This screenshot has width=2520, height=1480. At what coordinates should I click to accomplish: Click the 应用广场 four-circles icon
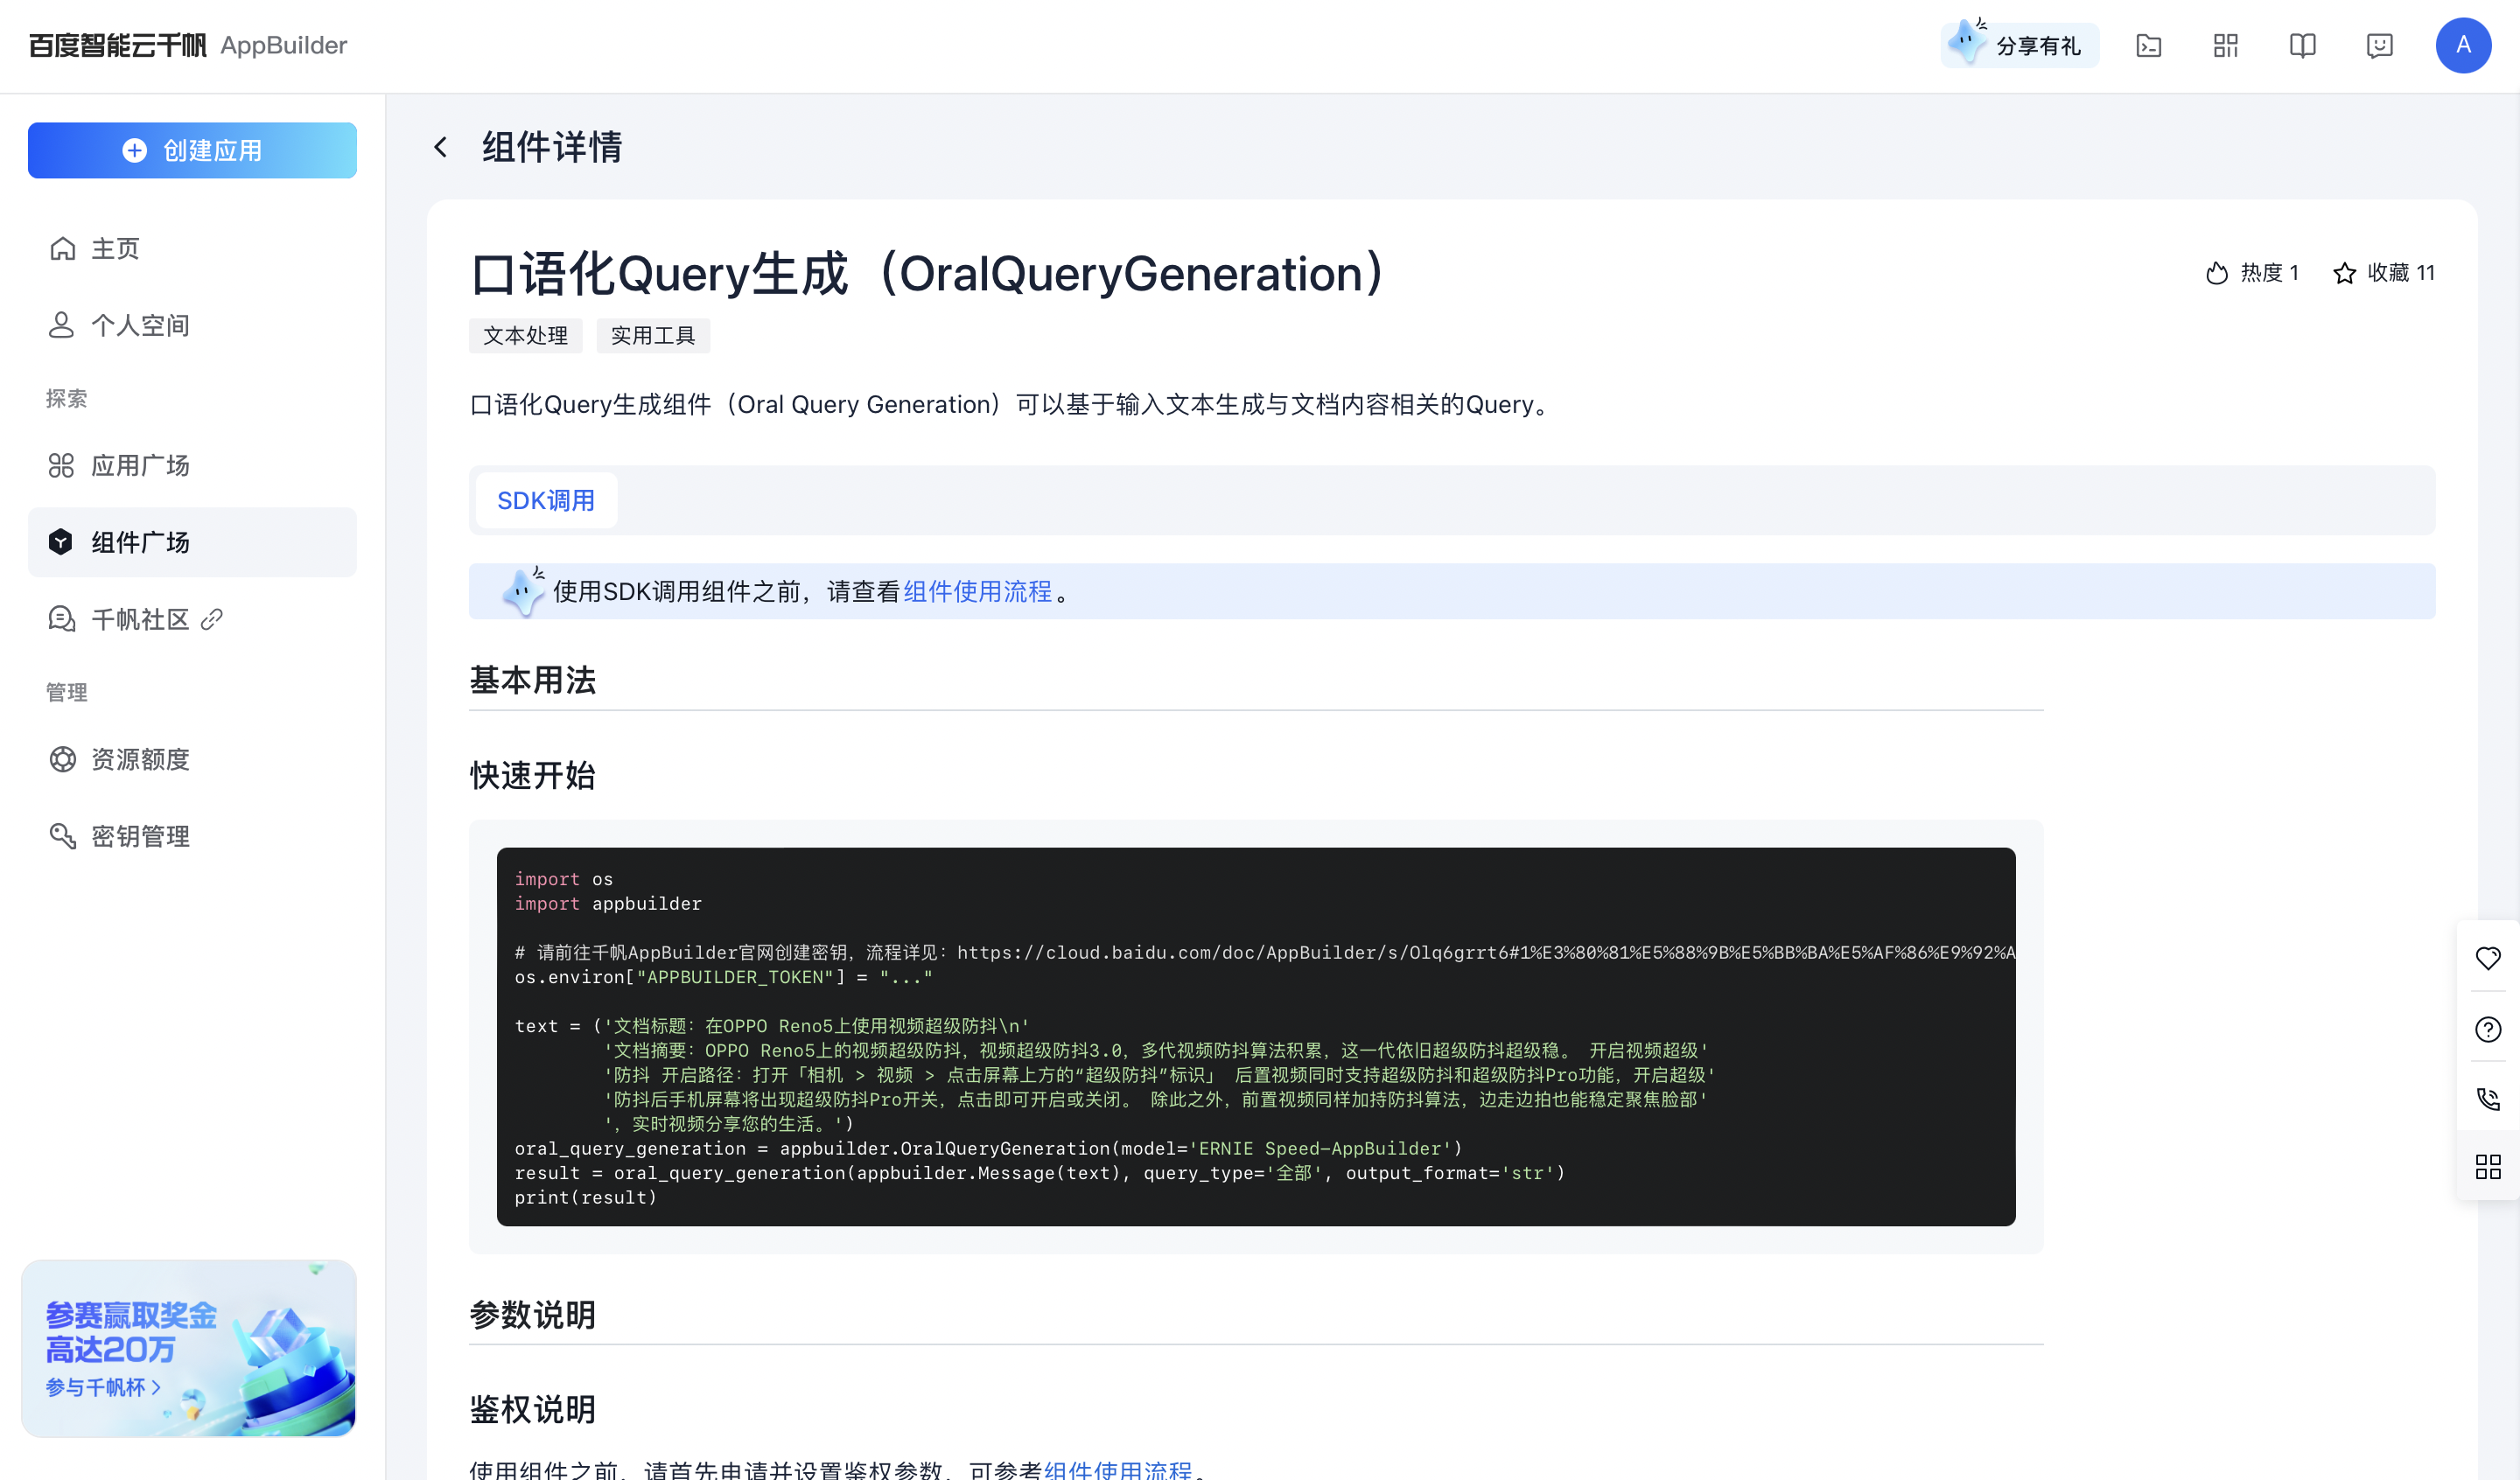(x=62, y=465)
